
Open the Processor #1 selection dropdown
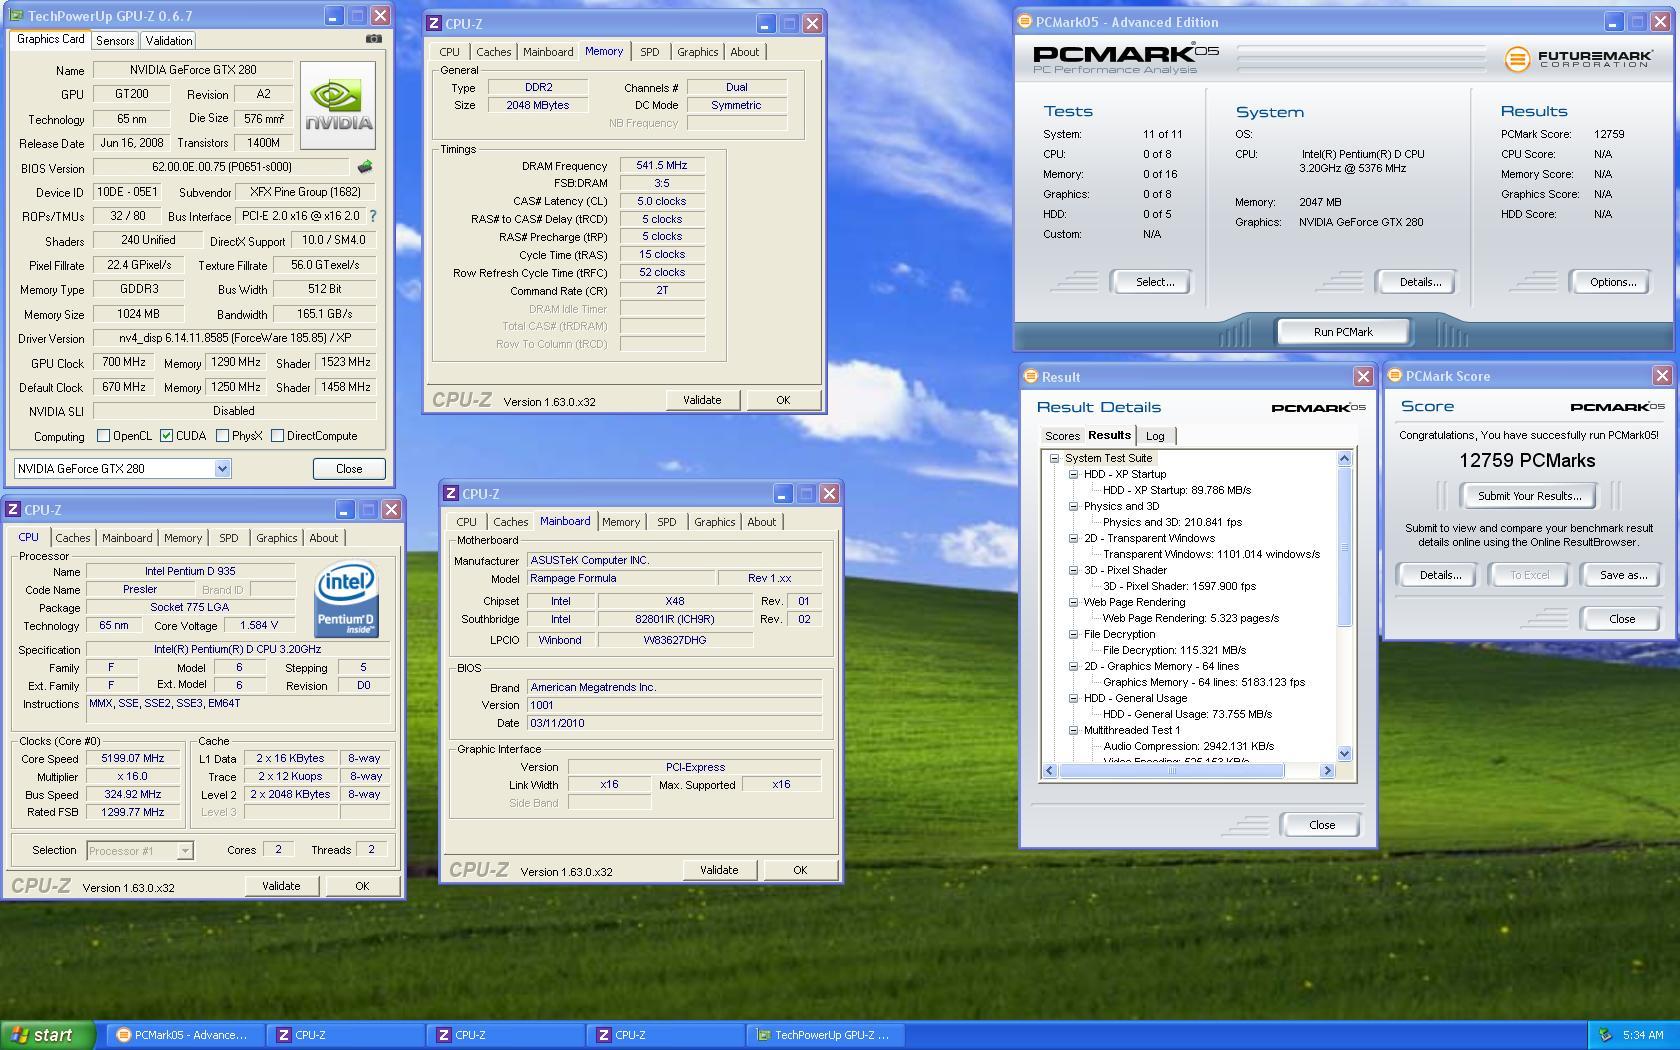click(185, 851)
